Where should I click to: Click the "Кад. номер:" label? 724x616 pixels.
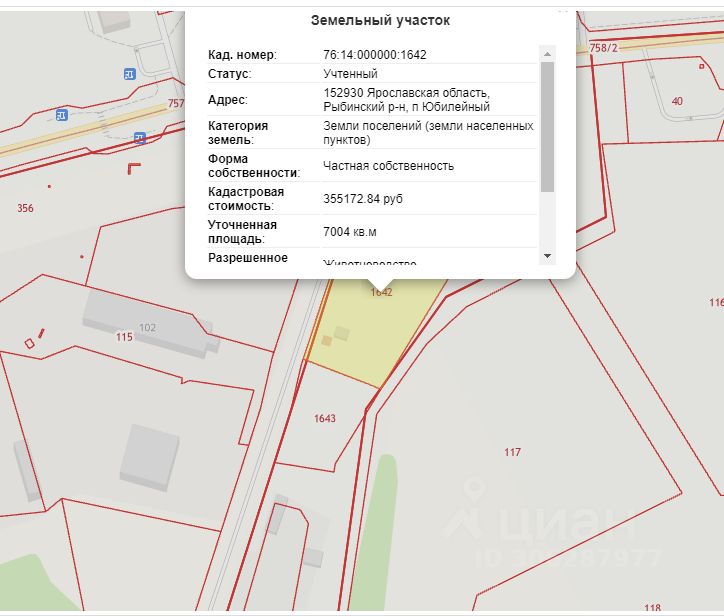pos(242,55)
